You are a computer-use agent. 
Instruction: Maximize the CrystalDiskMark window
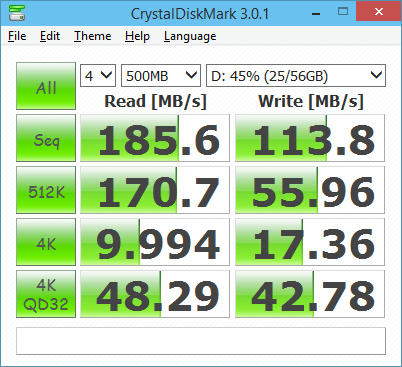tap(343, 12)
